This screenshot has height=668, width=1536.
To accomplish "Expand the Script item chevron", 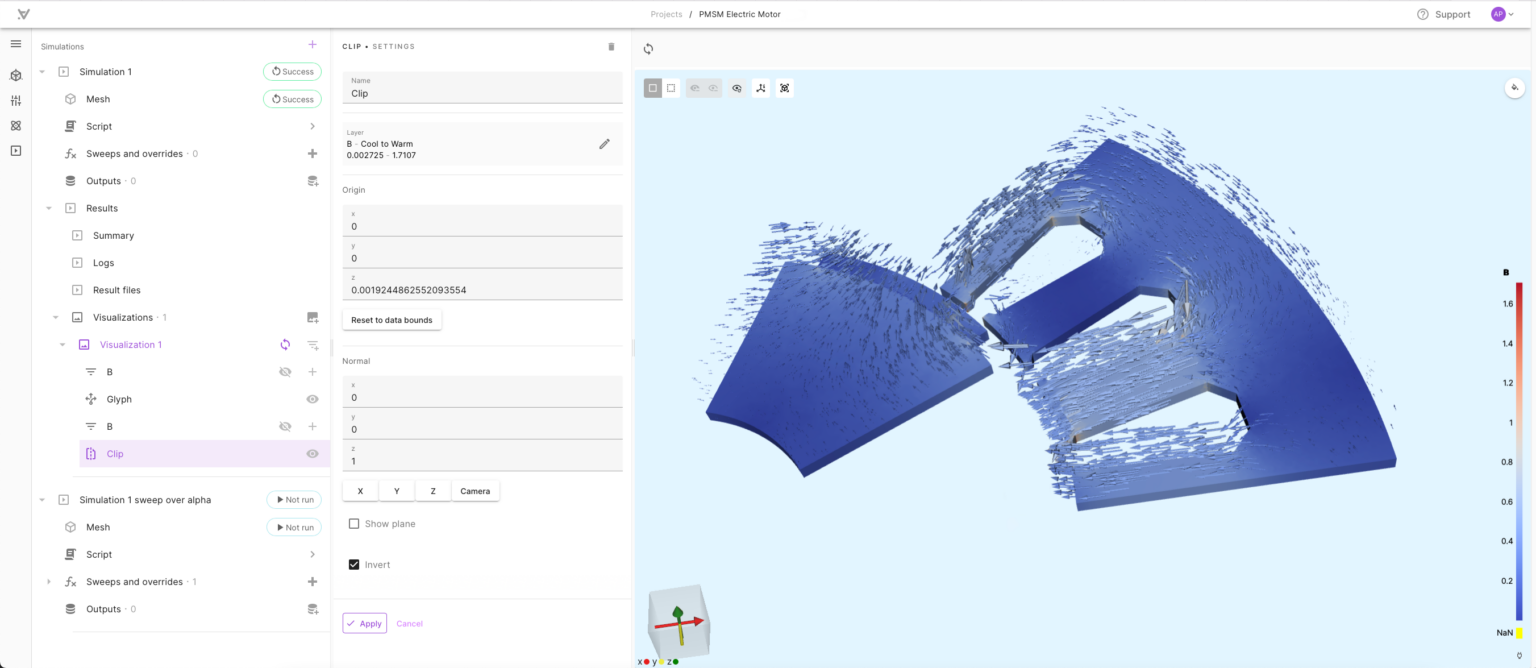I will click(312, 126).
